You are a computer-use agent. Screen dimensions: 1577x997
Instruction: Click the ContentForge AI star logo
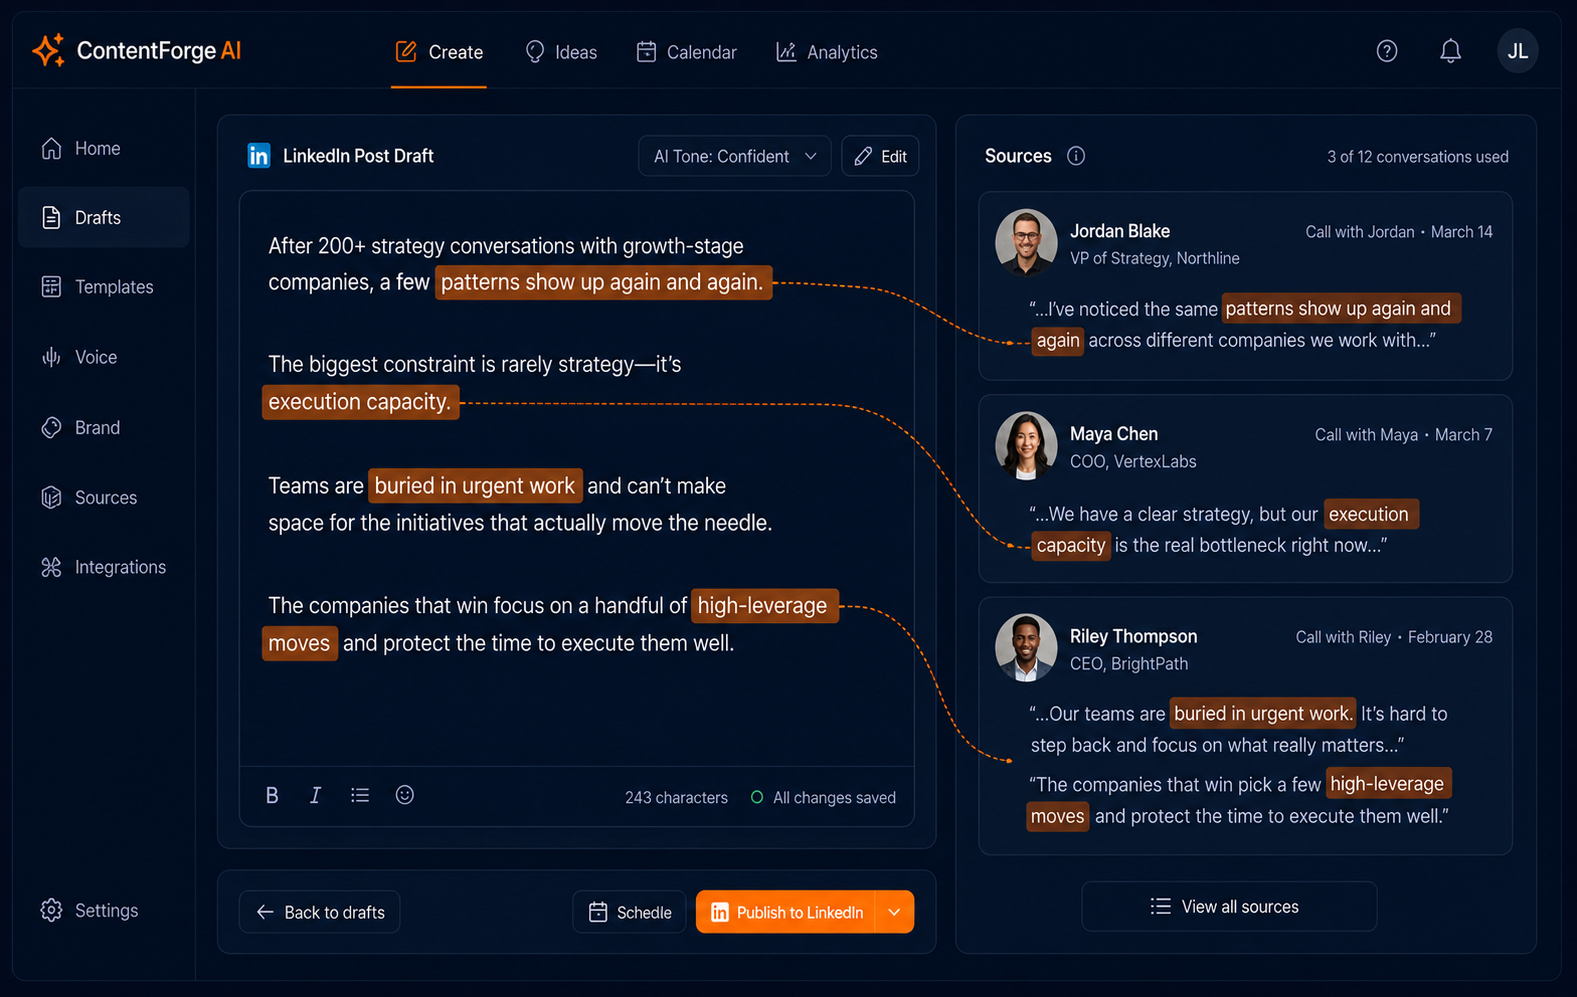[x=48, y=50]
